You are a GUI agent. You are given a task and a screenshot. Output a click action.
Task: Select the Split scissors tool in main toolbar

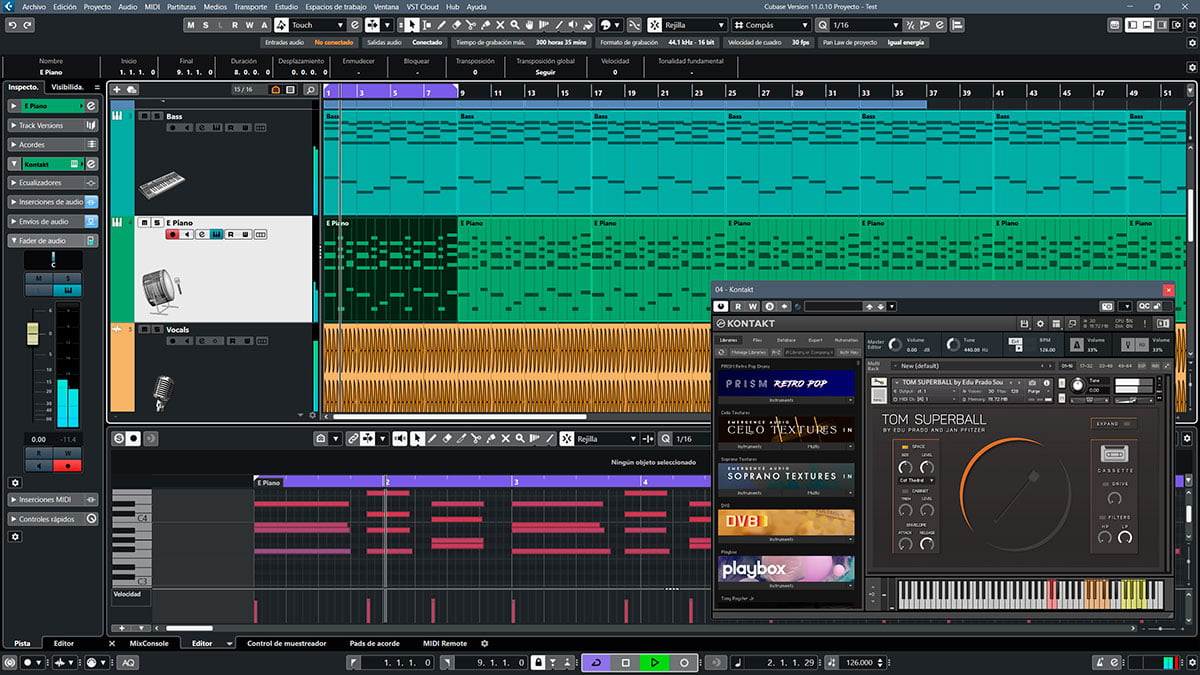coord(473,25)
